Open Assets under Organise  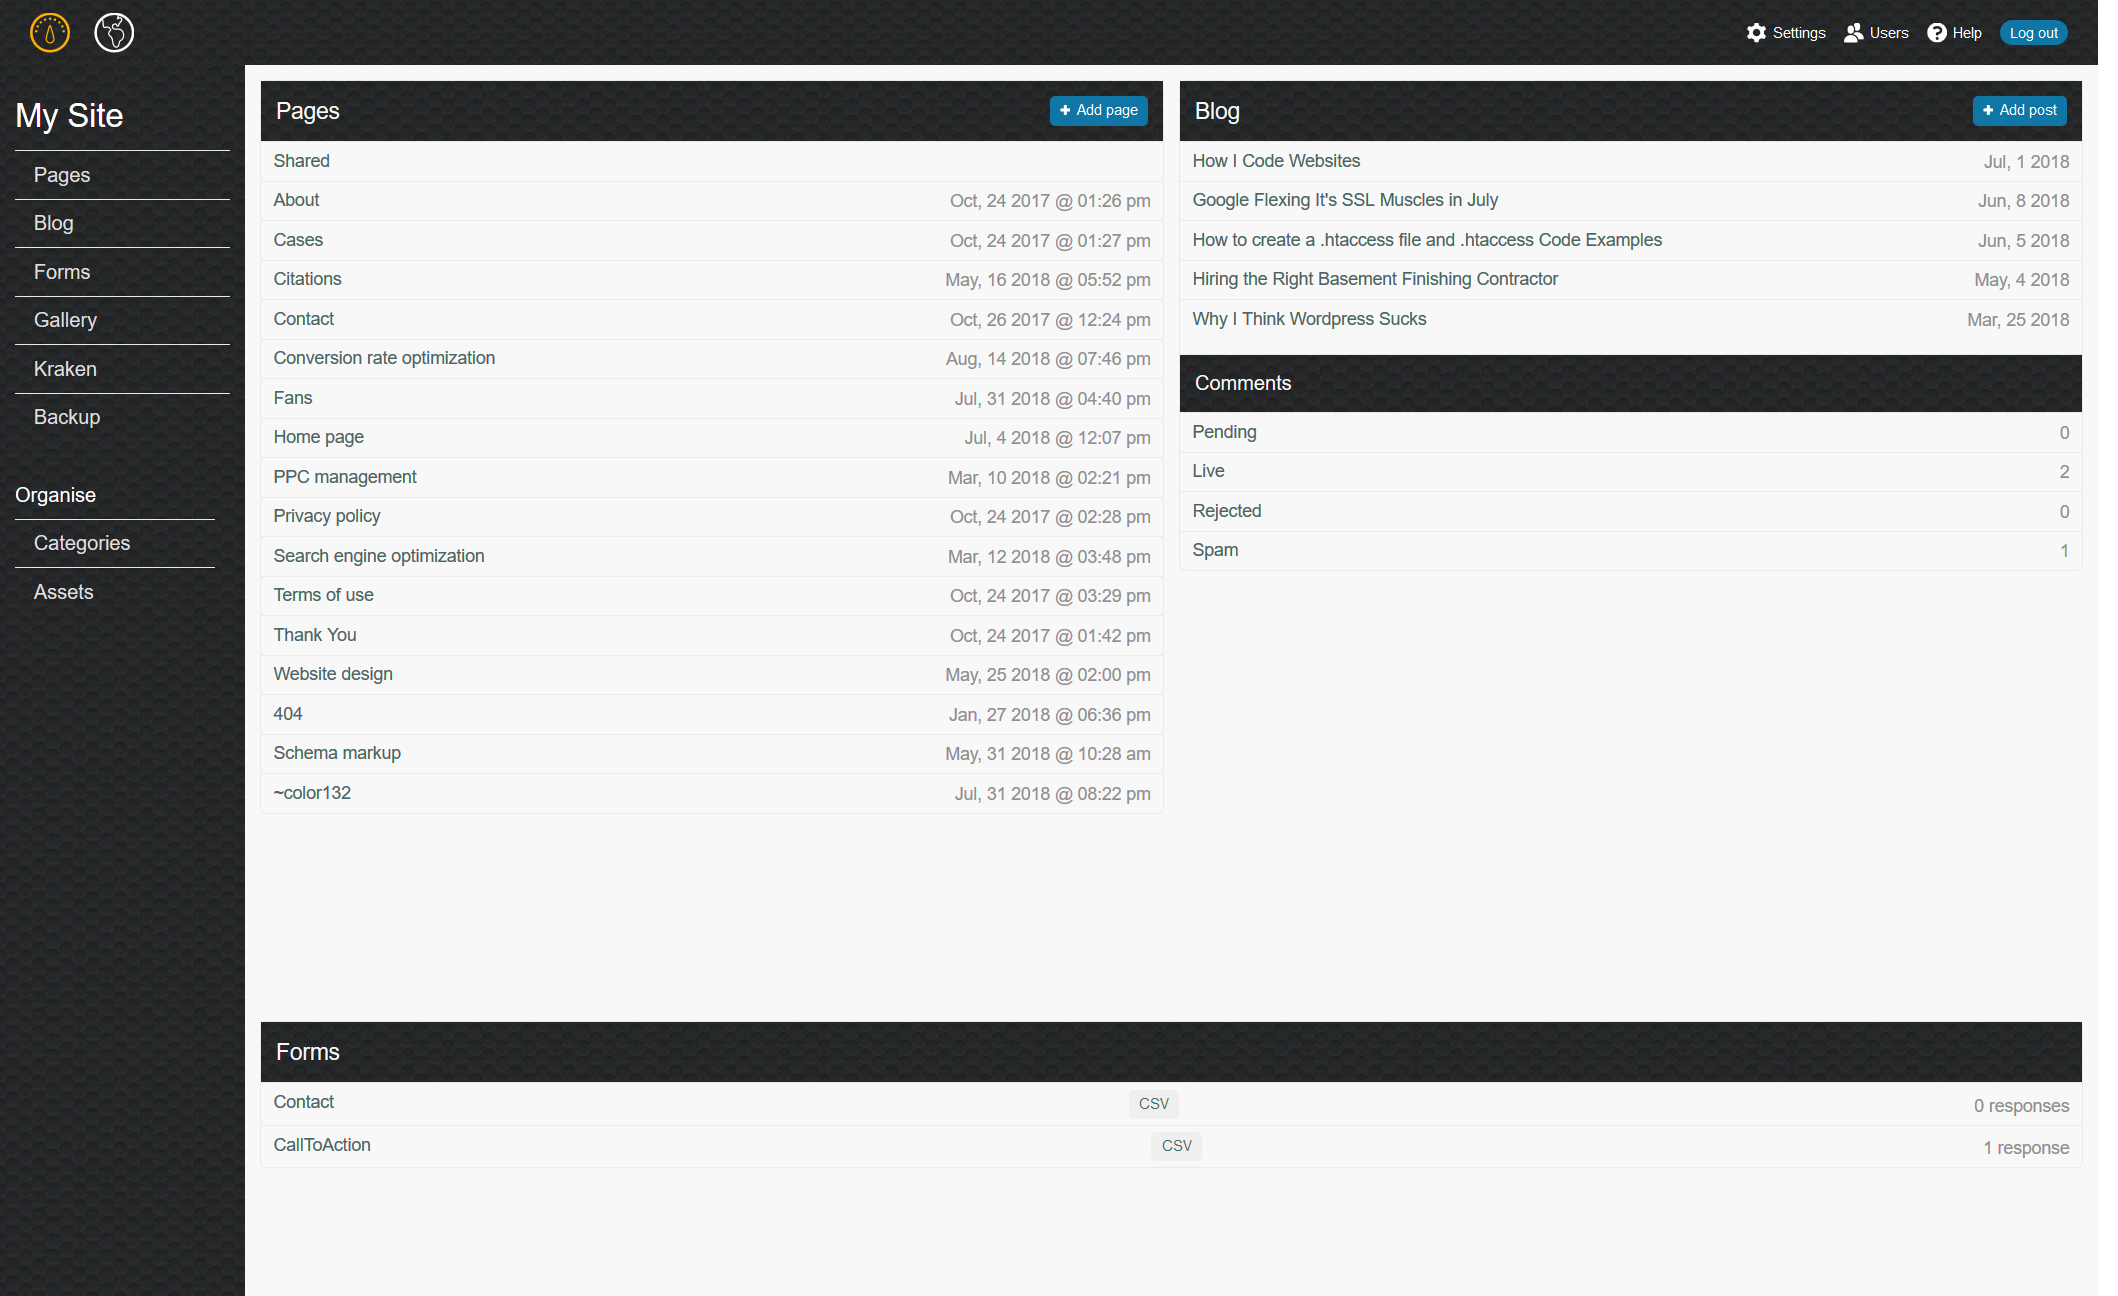tap(63, 591)
